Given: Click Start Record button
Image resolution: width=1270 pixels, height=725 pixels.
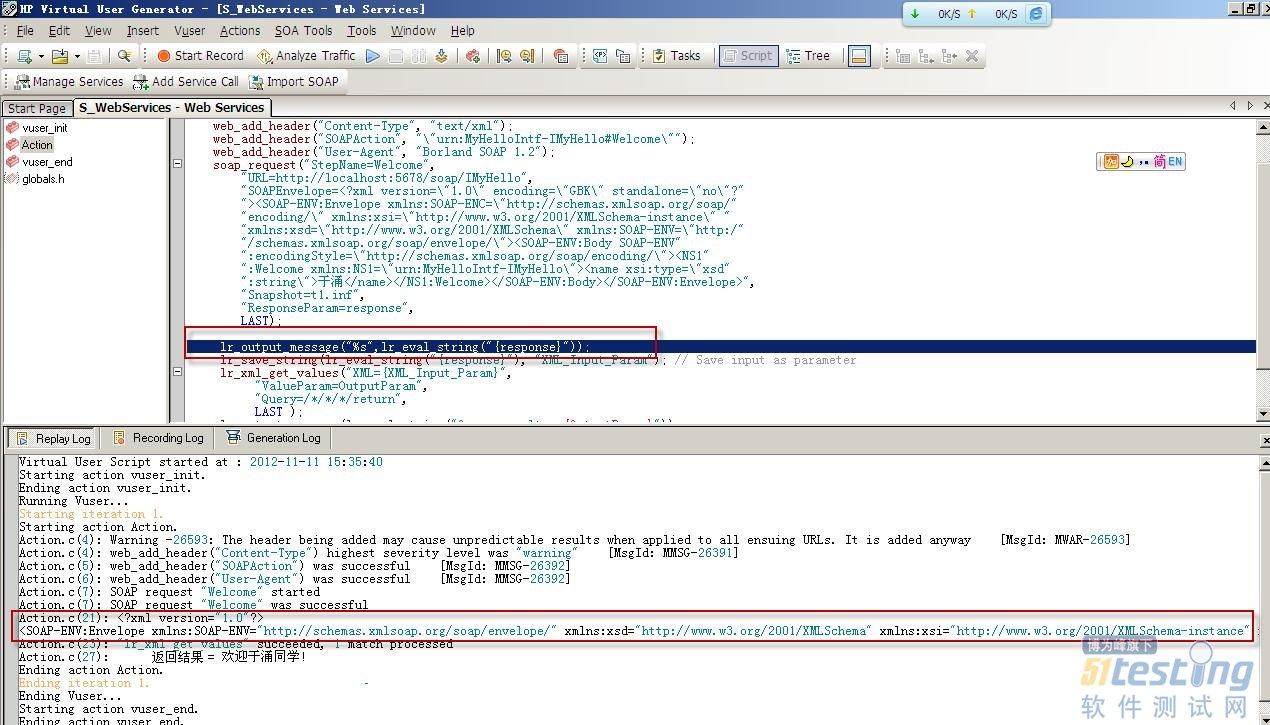Looking at the screenshot, I should [x=200, y=56].
